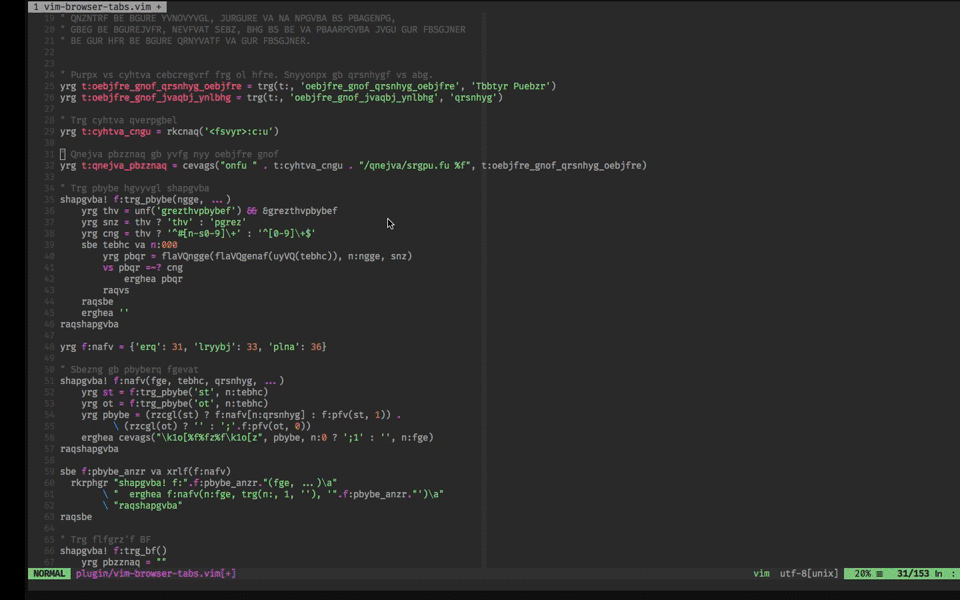The width and height of the screenshot is (960, 600).
Task: Click the "raqshapgvba" string on line 62
Action: click(x=148, y=506)
